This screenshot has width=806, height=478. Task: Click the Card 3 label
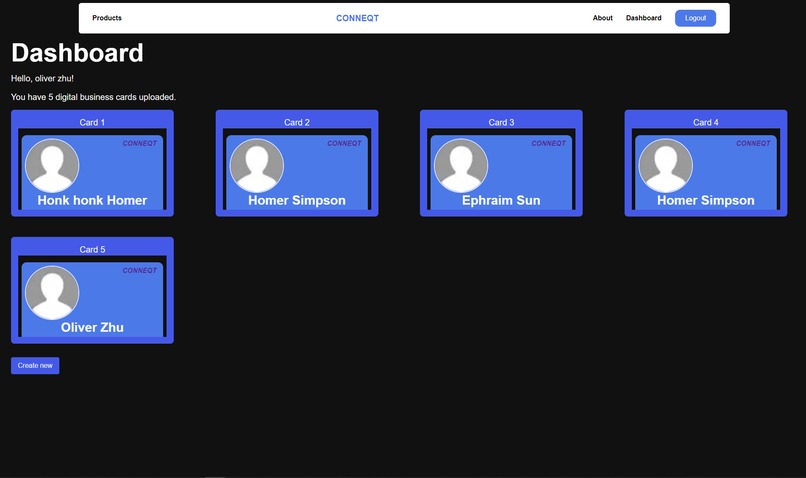pos(501,122)
